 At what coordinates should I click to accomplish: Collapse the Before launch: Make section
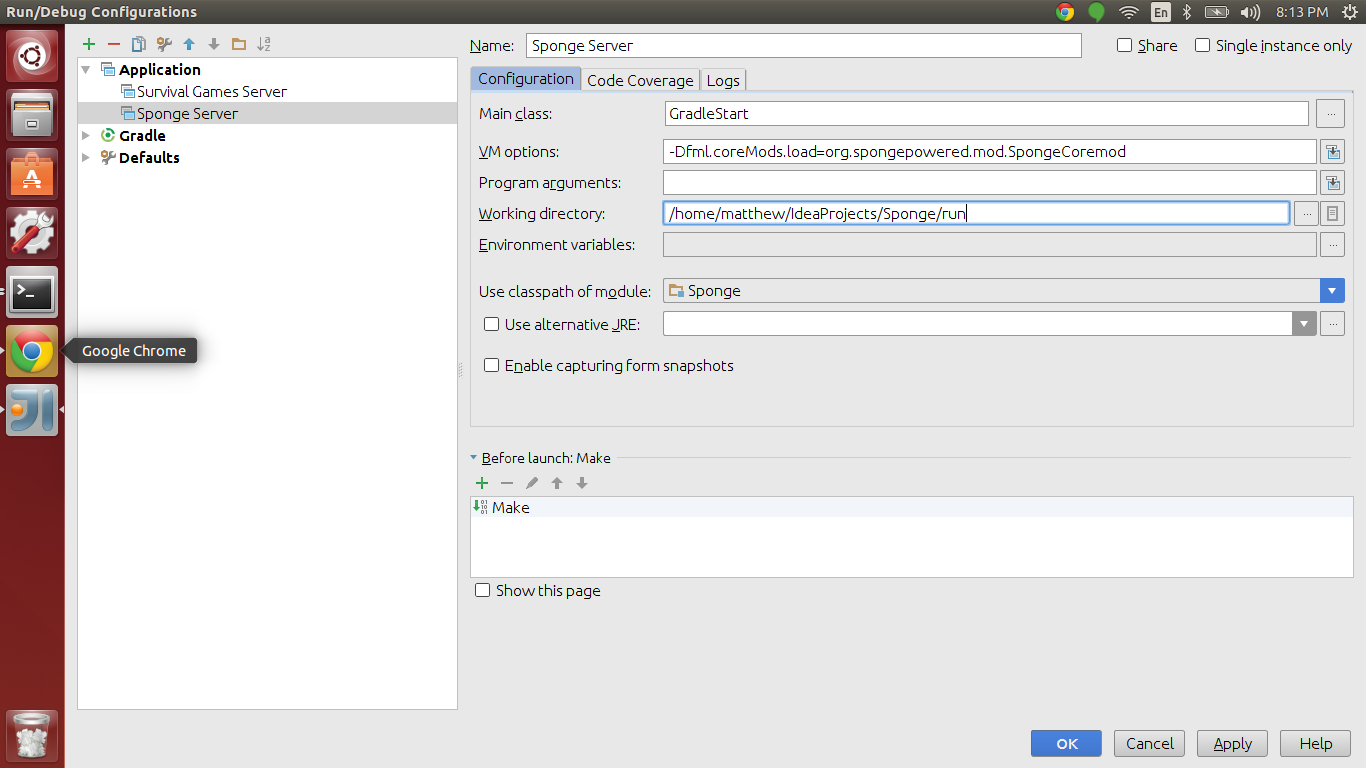(x=474, y=458)
